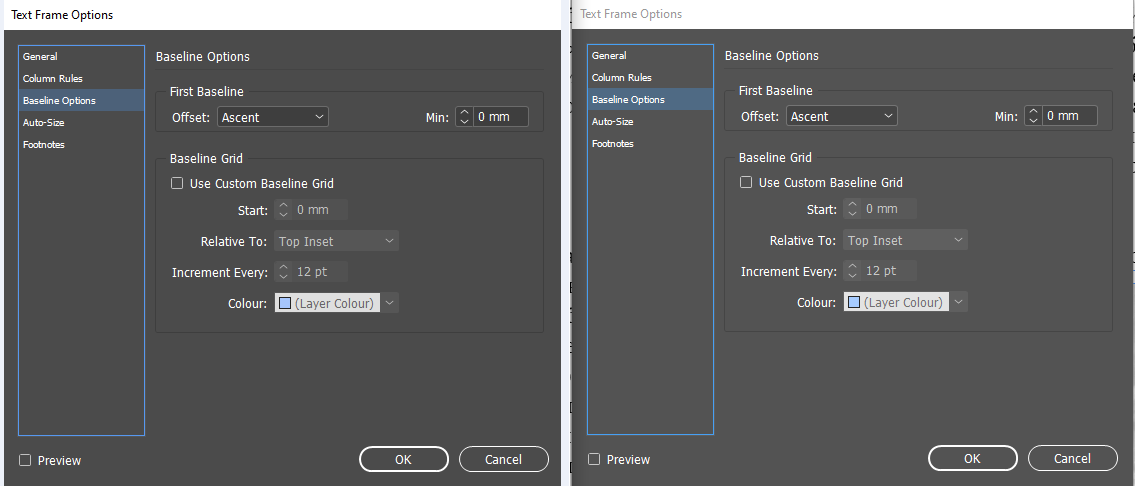Open the Offset Ascent dropdown in left dialog

click(x=273, y=117)
